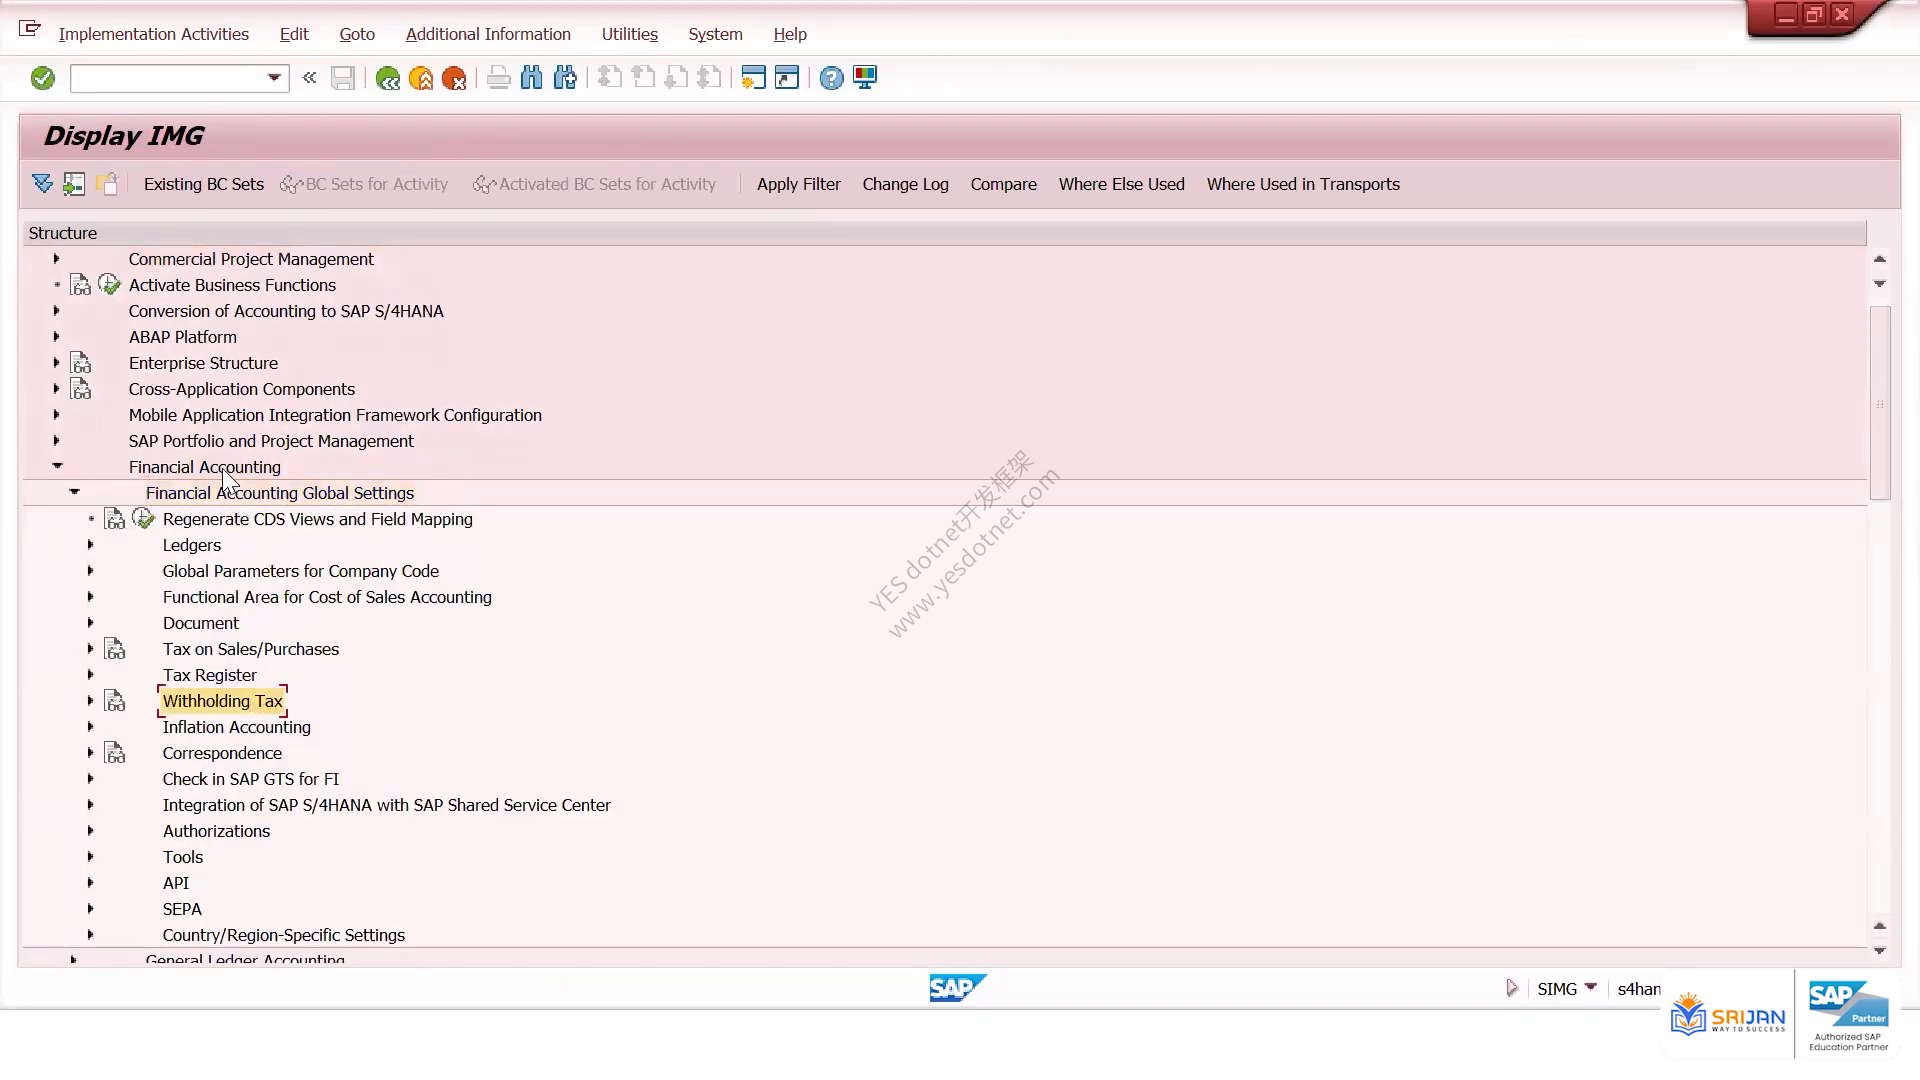Open the SIMG status bar dropdown

click(1590, 988)
